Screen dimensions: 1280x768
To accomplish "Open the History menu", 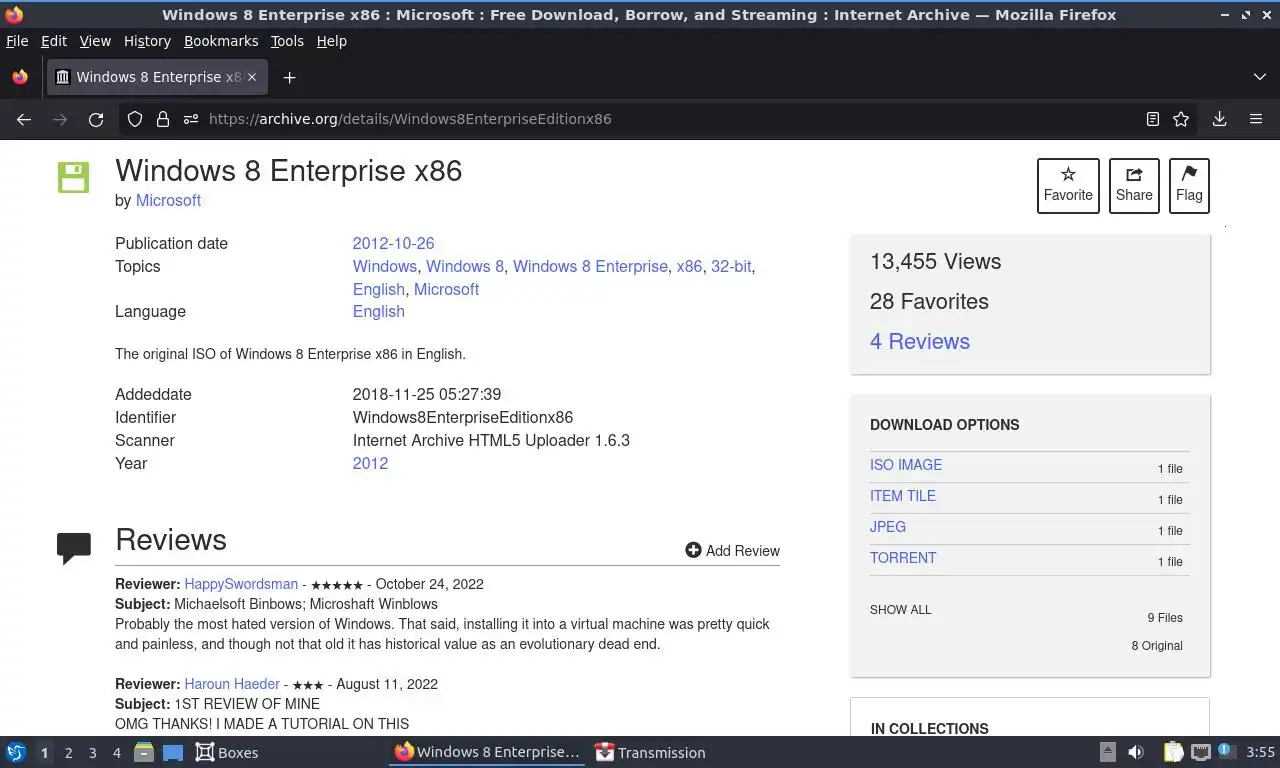I will 147,41.
